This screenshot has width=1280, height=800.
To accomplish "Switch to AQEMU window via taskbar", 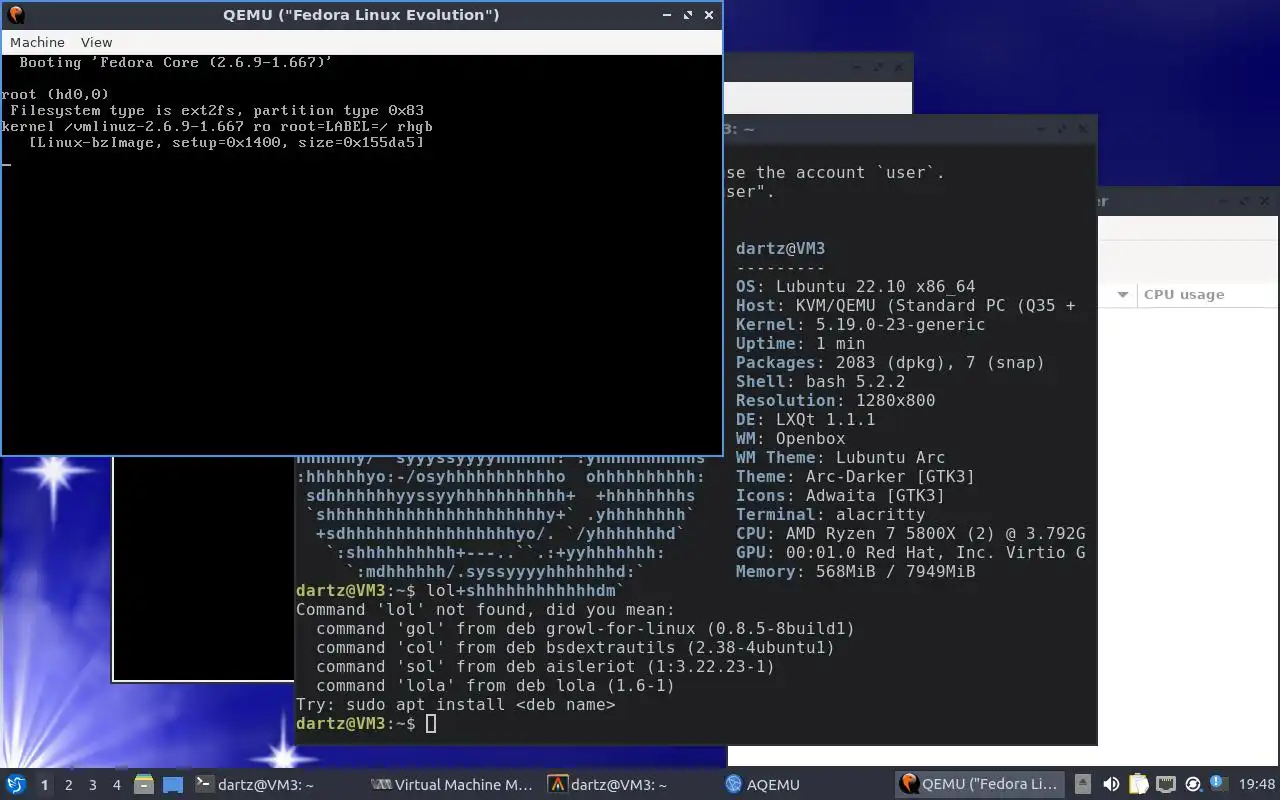I will click(805, 785).
